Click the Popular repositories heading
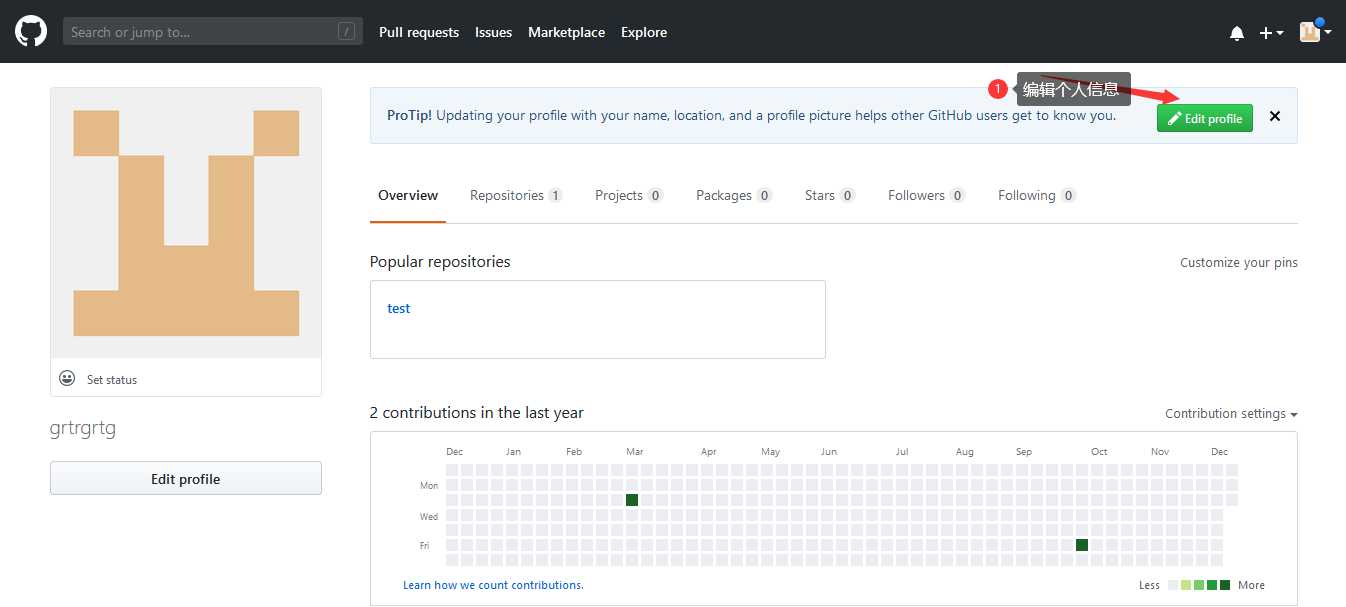 (440, 261)
